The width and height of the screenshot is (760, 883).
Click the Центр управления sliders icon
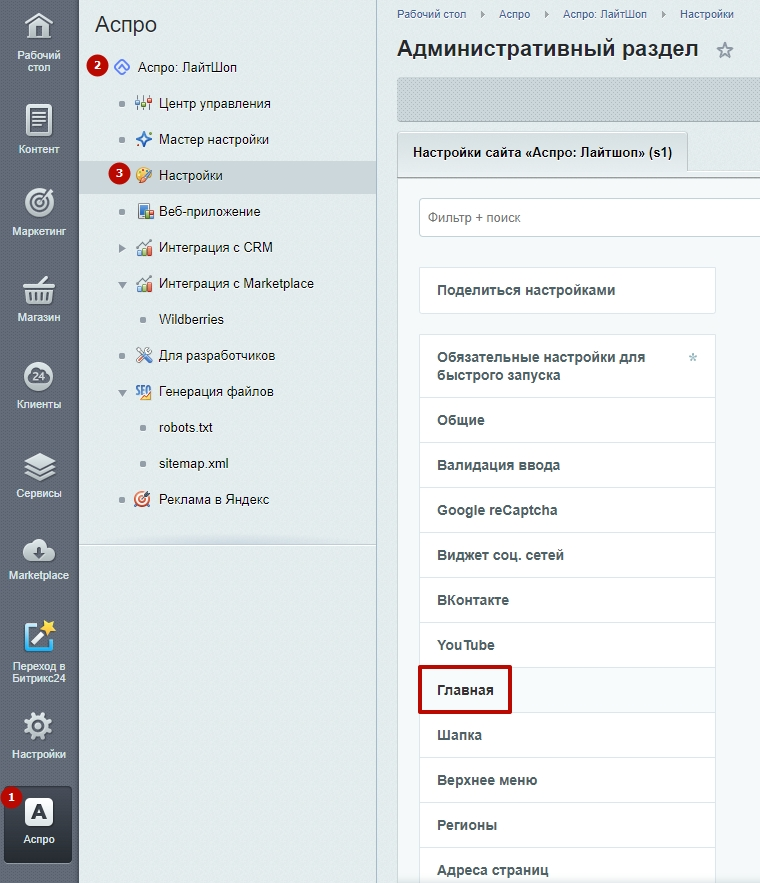(x=144, y=103)
